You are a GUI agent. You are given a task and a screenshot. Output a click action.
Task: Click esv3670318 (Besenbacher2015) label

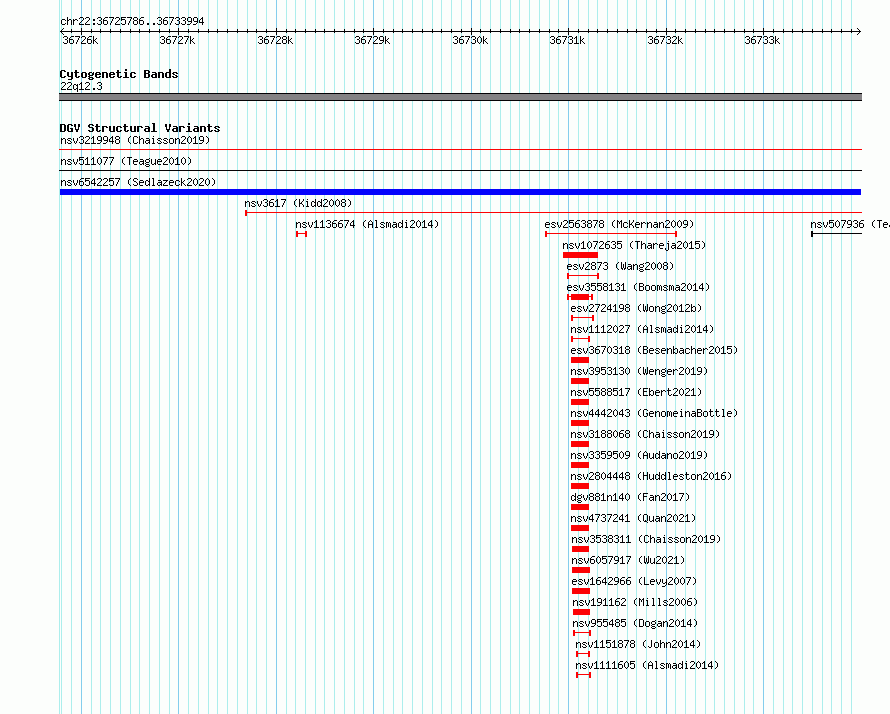654,350
